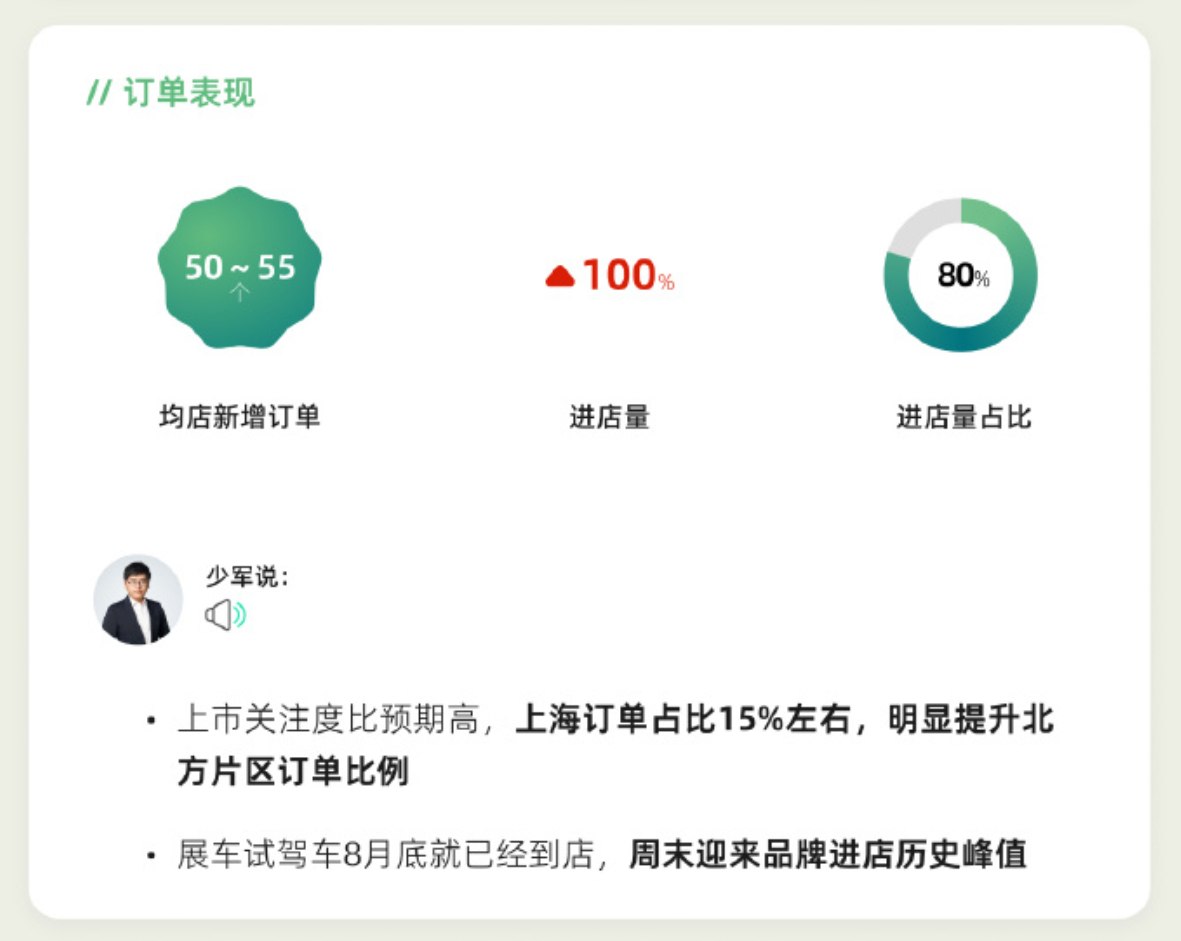Image resolution: width=1181 pixels, height=941 pixels.
Task: Select the 进店量 label
Action: coord(609,417)
